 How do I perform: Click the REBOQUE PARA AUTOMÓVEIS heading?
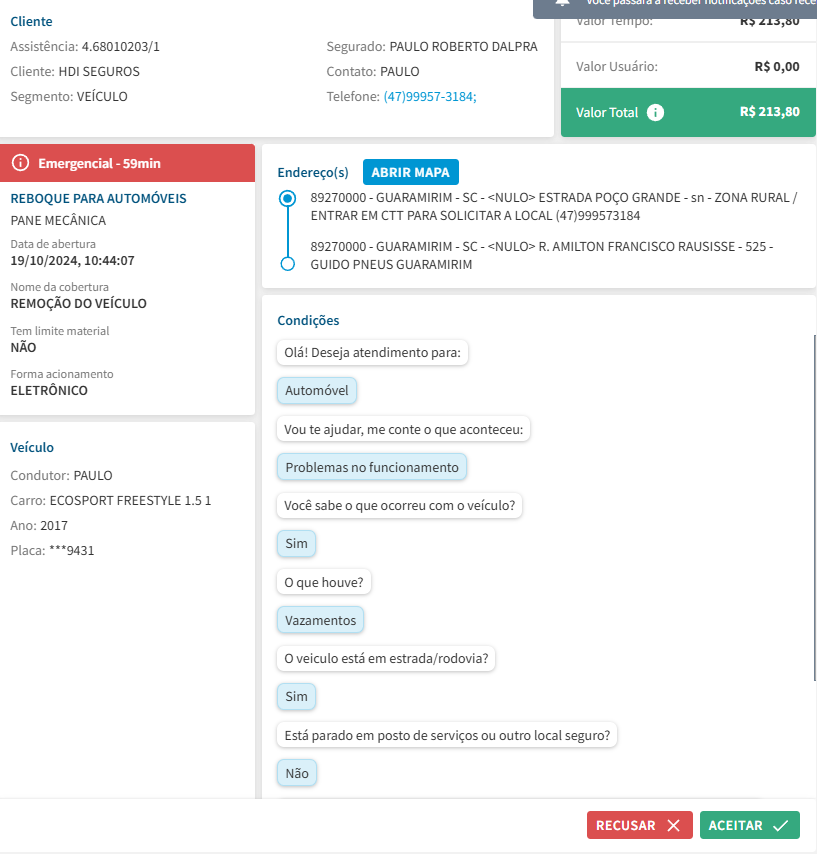click(98, 198)
